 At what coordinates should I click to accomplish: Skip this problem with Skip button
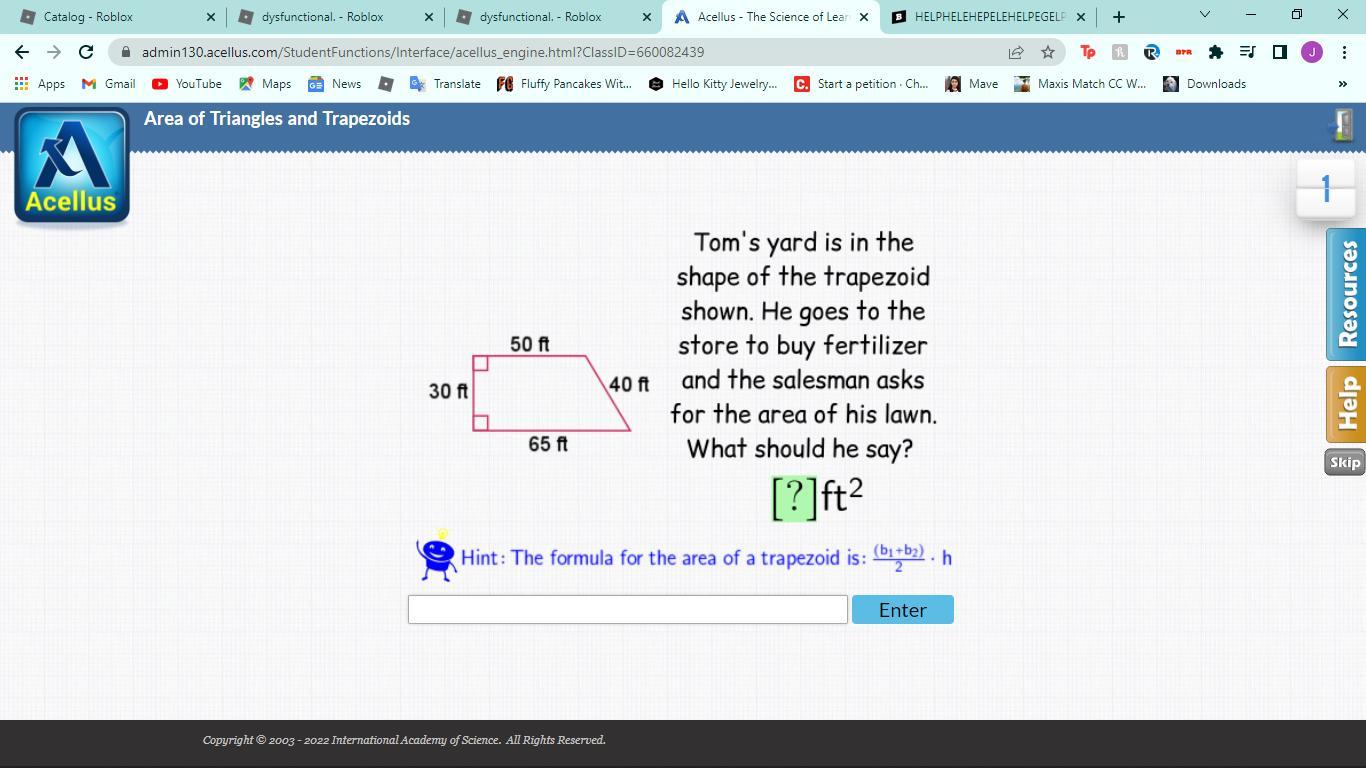click(x=1345, y=462)
